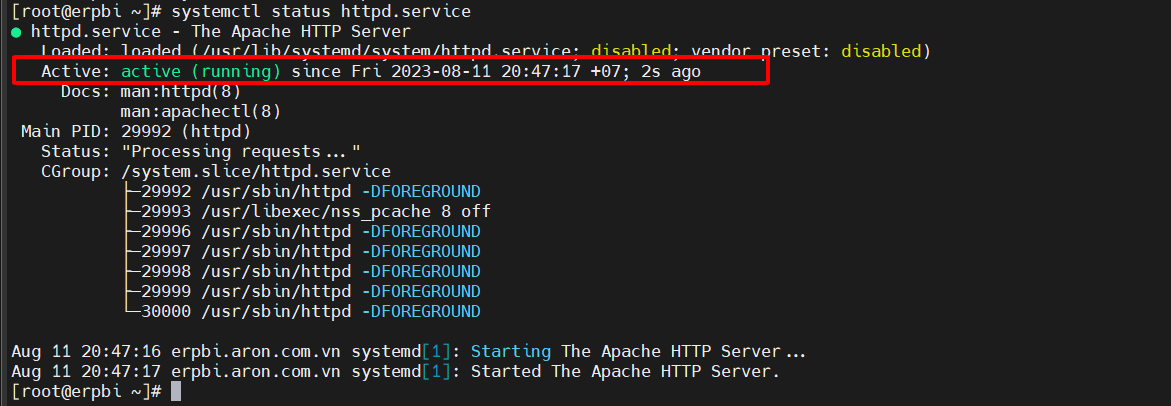This screenshot has height=406, width=1171.
Task: Select process 30000 httpd tree entry
Action: (310, 311)
